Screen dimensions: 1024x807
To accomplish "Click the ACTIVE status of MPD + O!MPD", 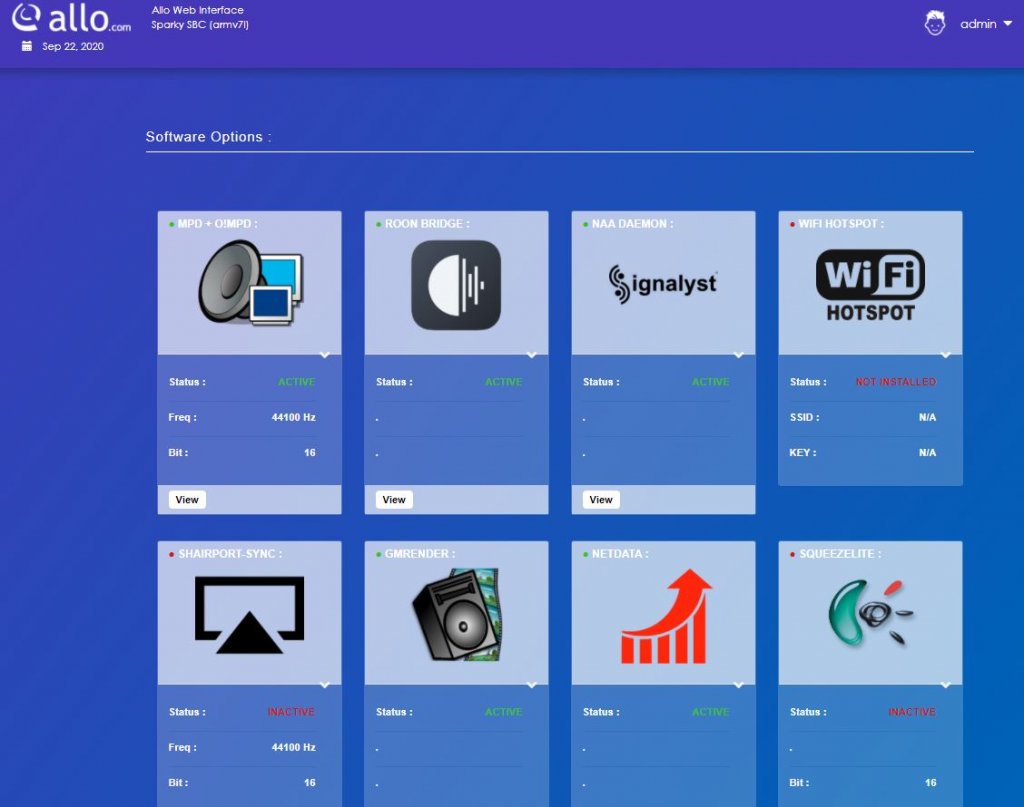I will (296, 382).
